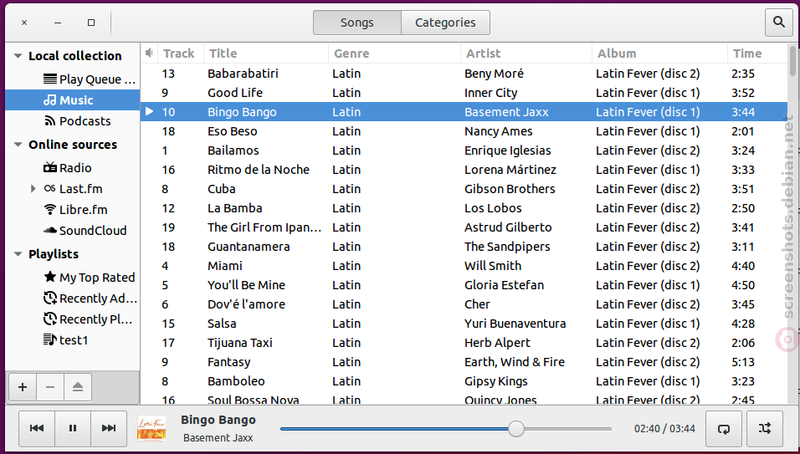Pause the current song
This screenshot has height=454, width=800.
[72, 428]
